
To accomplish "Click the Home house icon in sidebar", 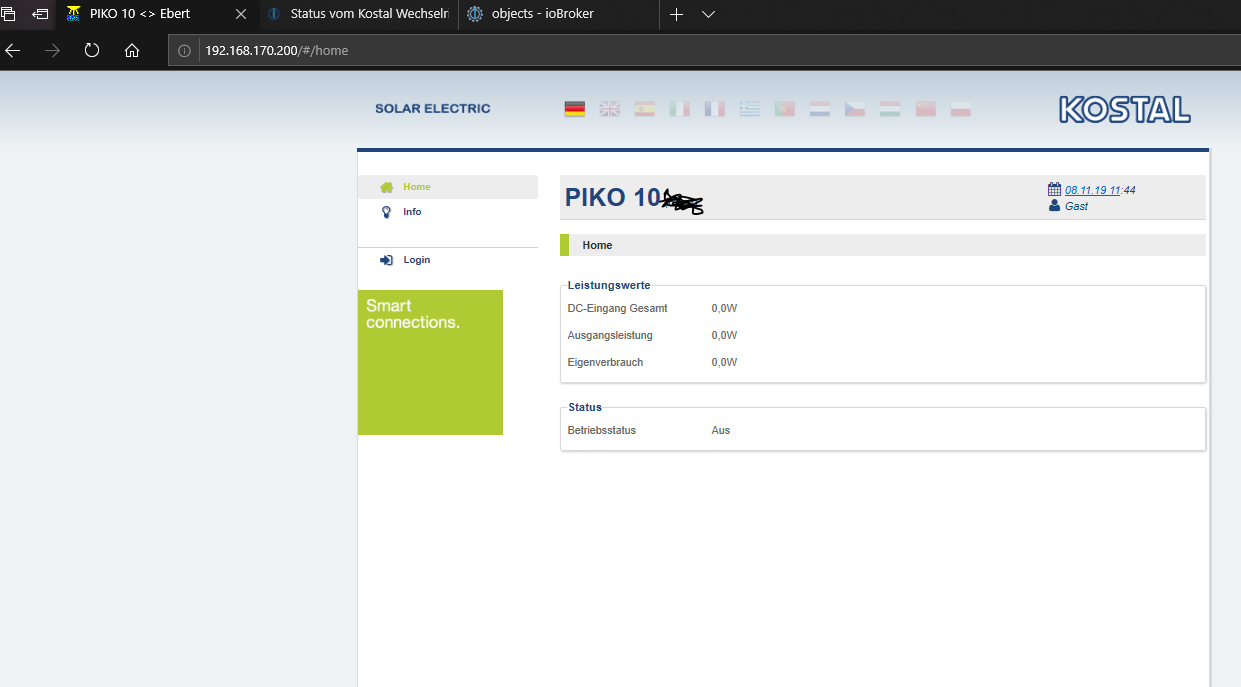I will [387, 187].
